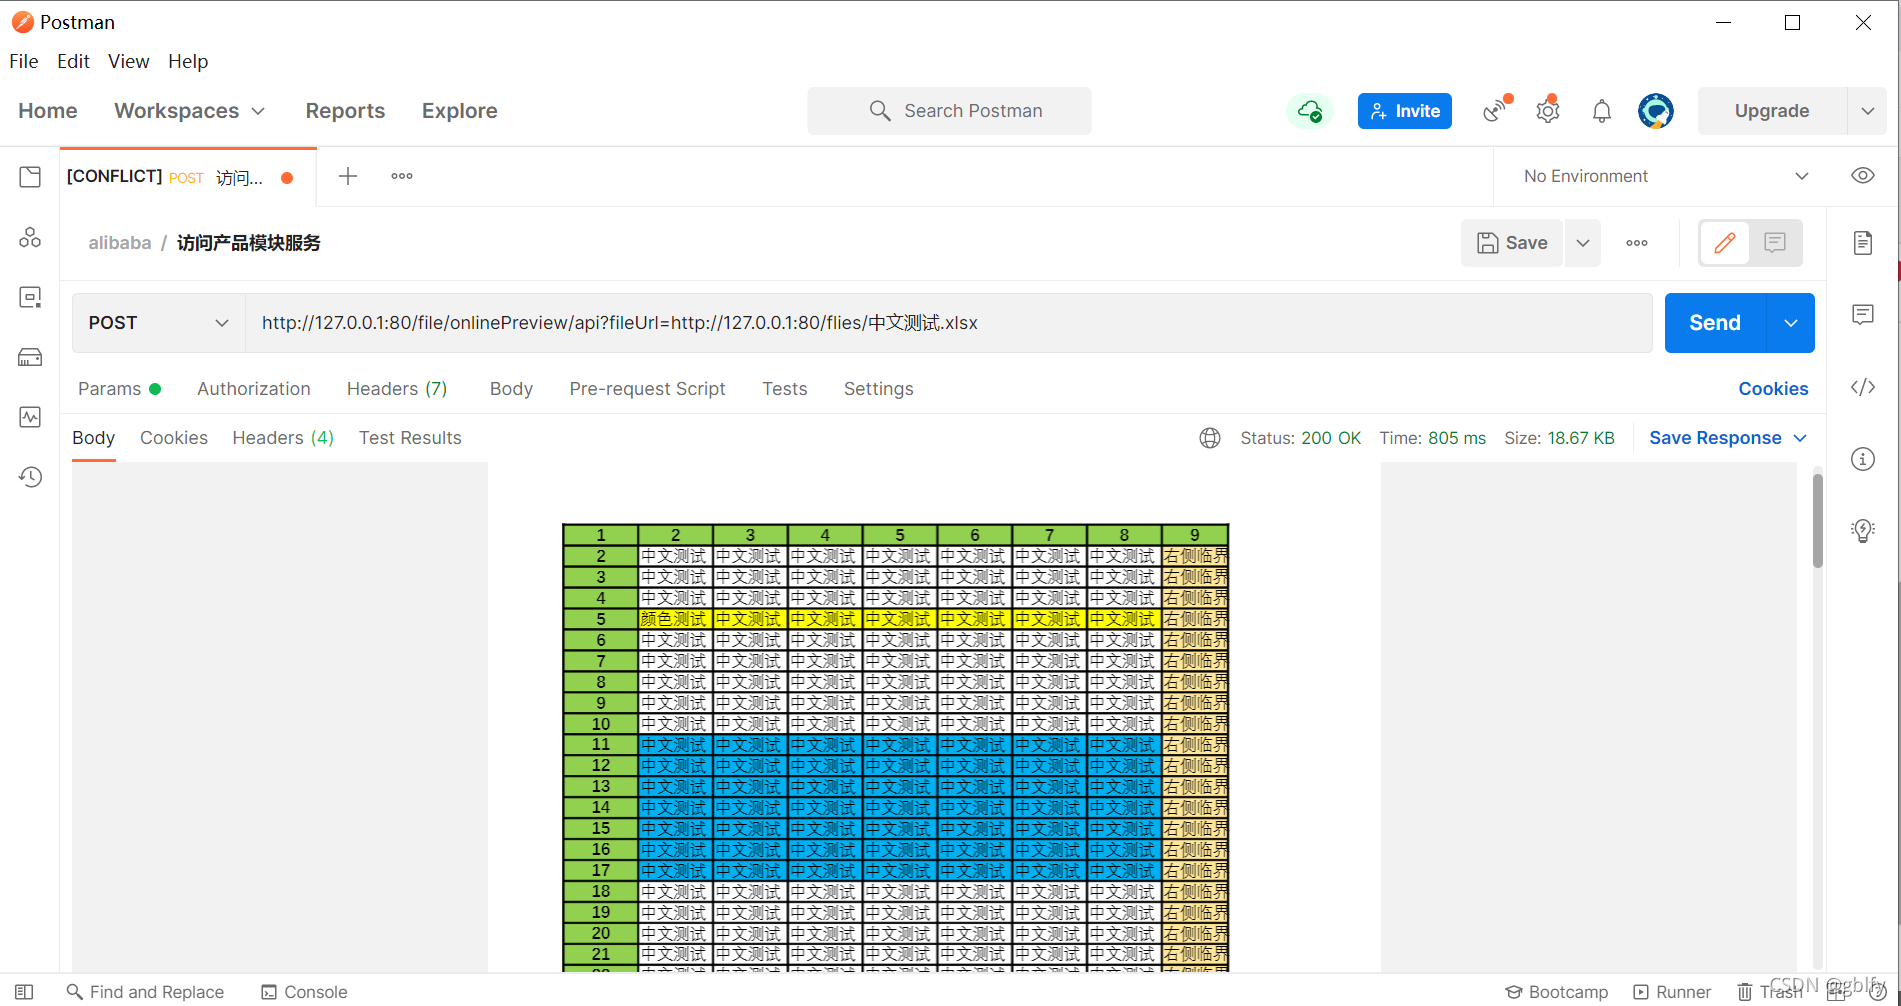Switch to the Authorization tab

[254, 389]
